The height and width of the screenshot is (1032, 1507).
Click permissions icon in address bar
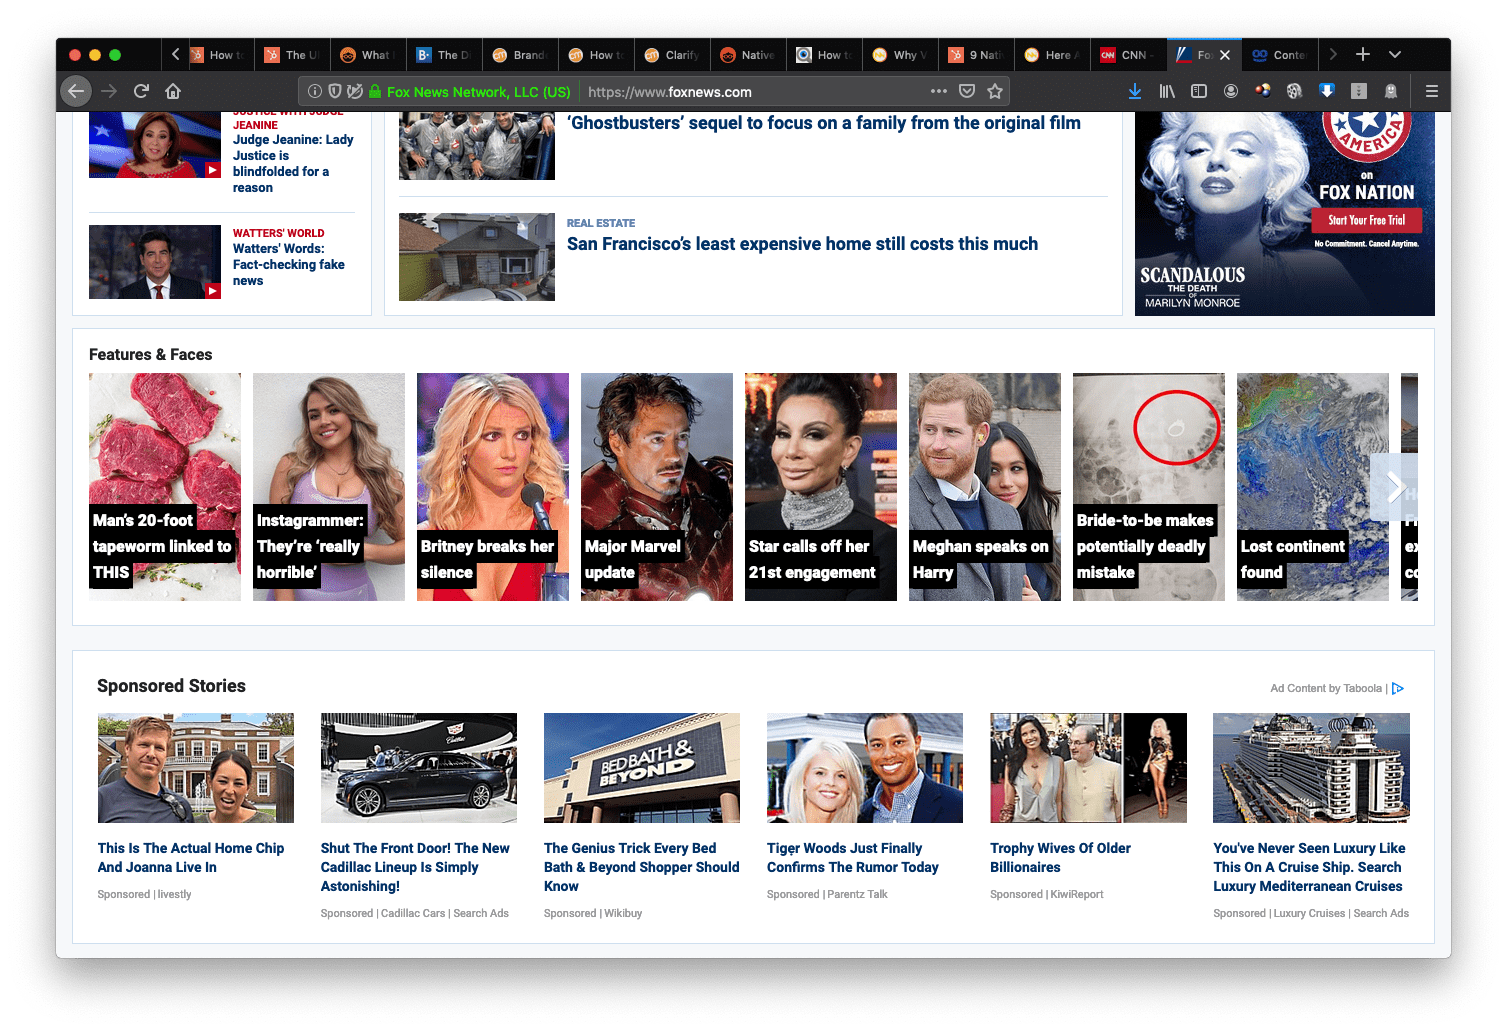[355, 91]
